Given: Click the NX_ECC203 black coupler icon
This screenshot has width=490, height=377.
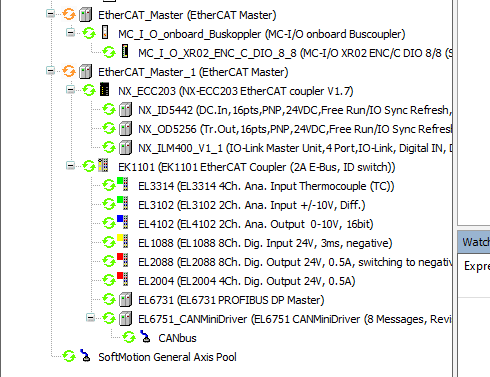Looking at the screenshot, I should coord(105,90).
